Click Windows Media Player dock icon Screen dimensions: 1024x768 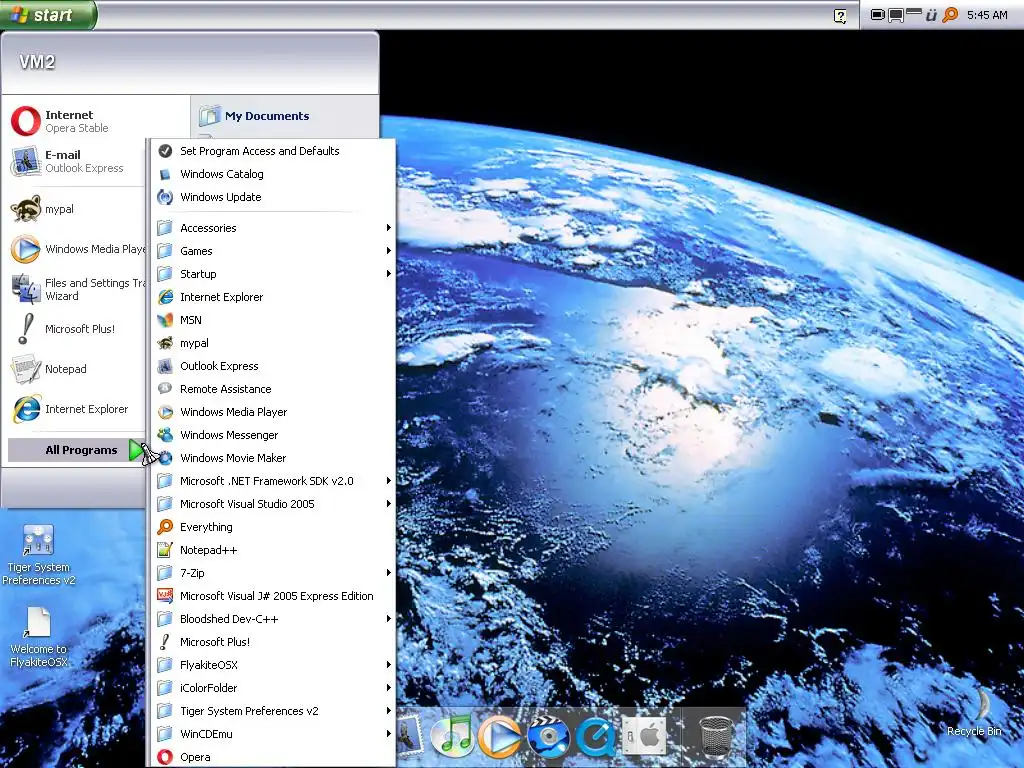pos(500,736)
